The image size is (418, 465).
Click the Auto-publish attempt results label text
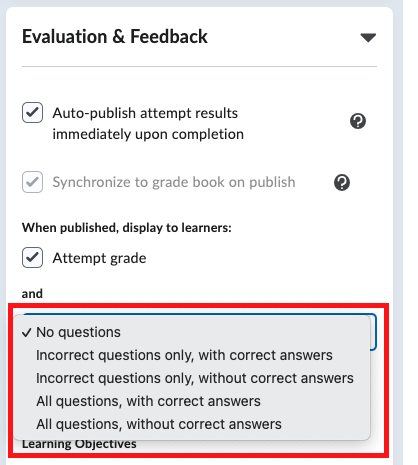(148, 124)
